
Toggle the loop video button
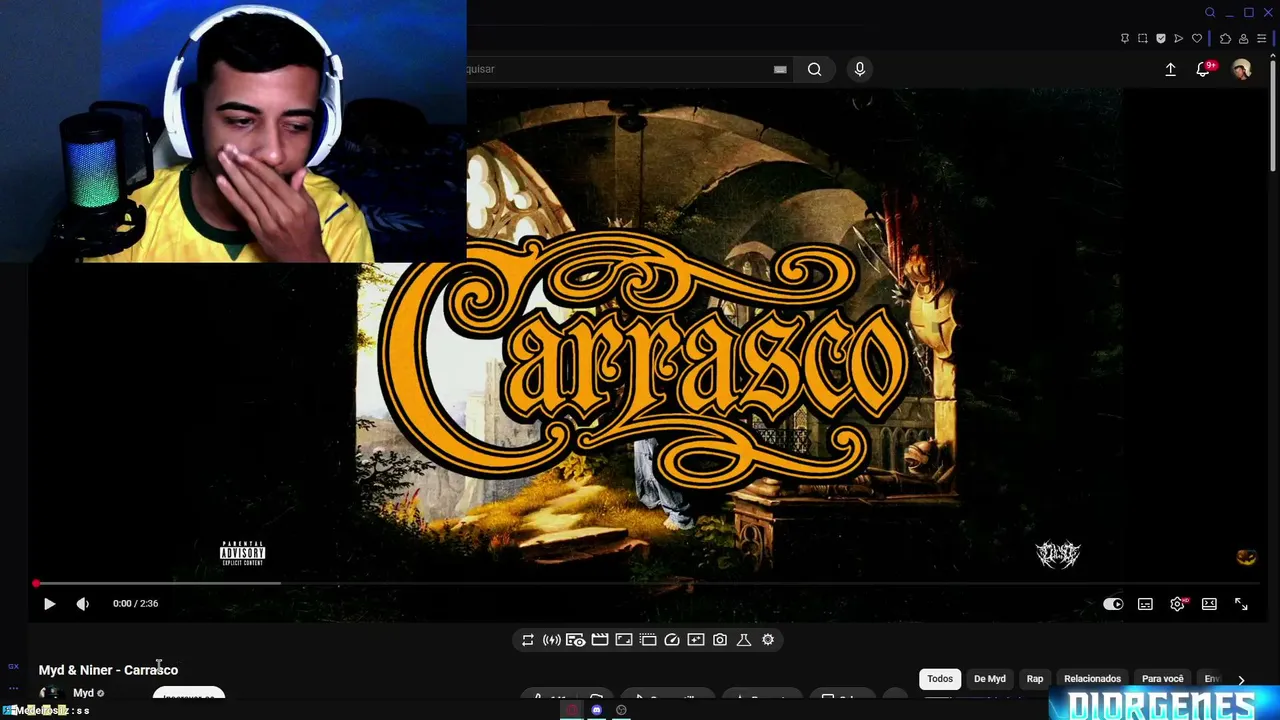pyautogui.click(x=528, y=640)
